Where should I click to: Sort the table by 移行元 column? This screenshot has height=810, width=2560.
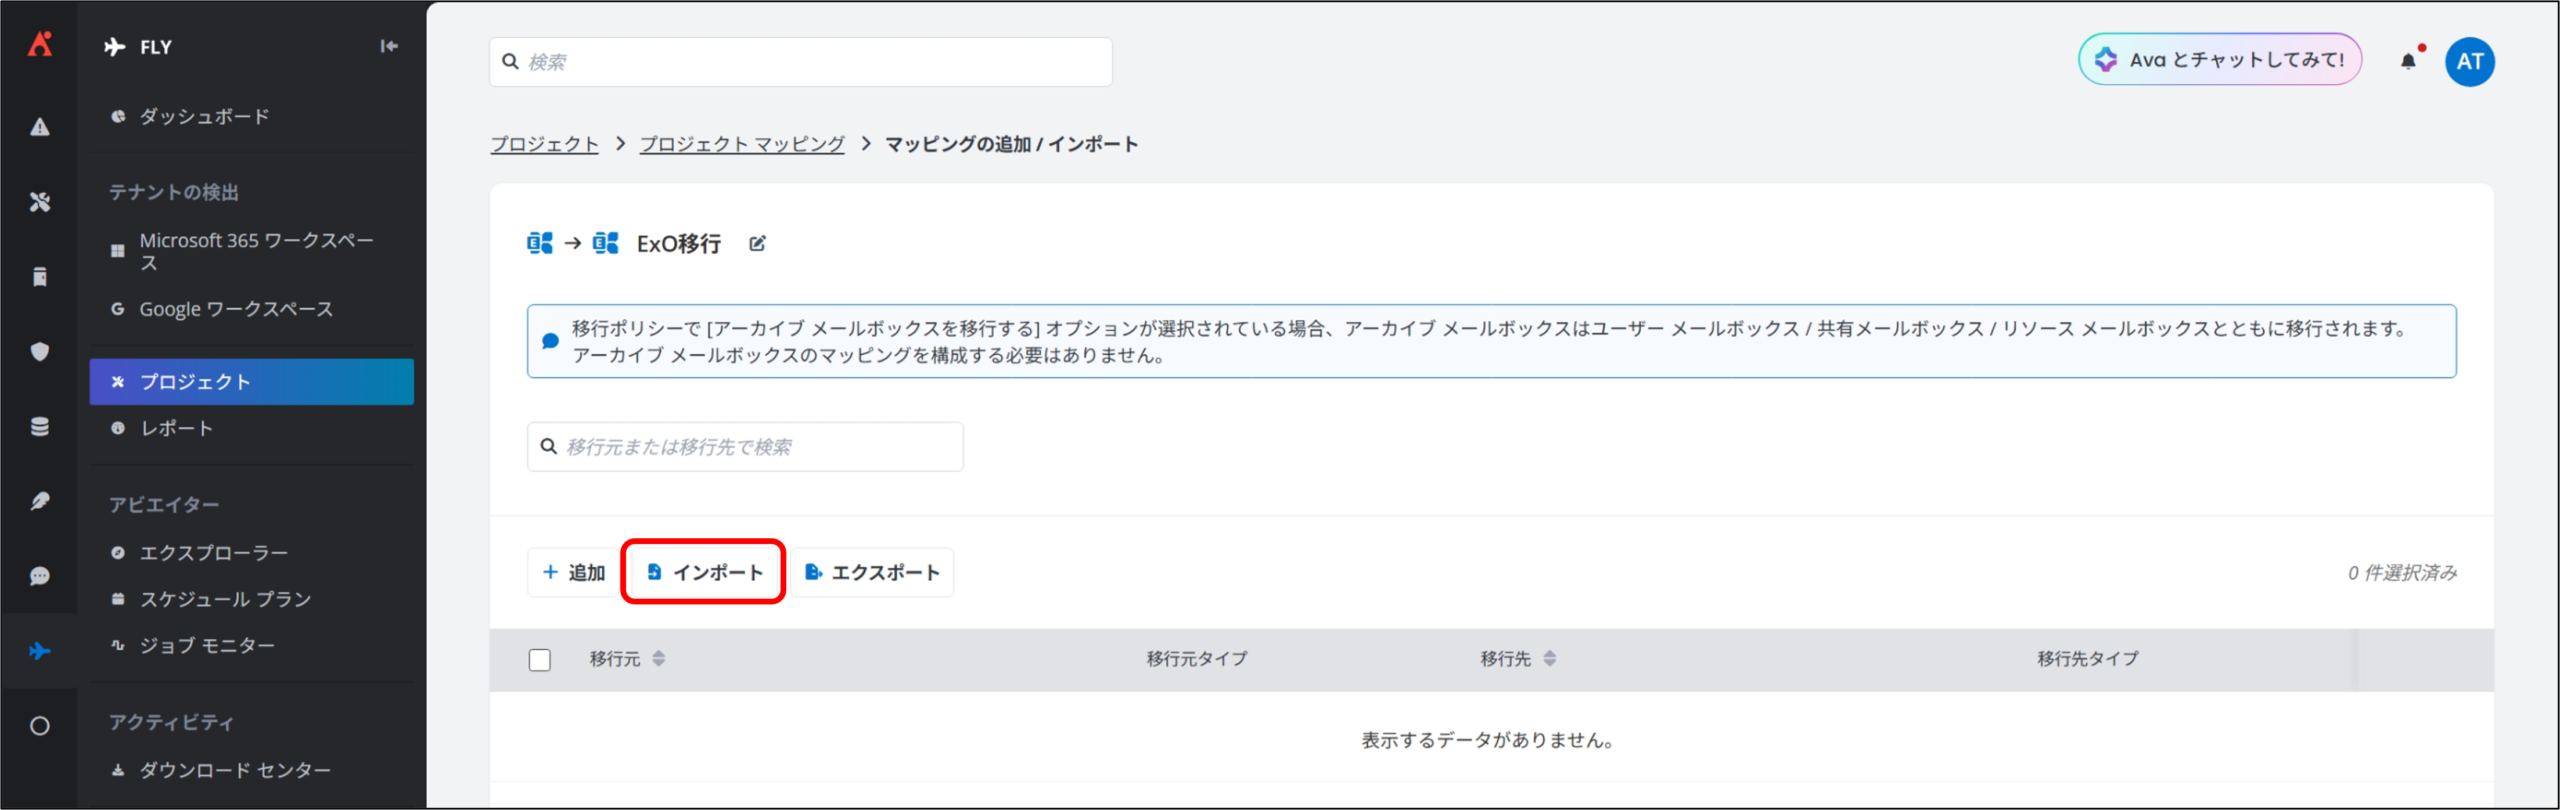click(x=658, y=658)
